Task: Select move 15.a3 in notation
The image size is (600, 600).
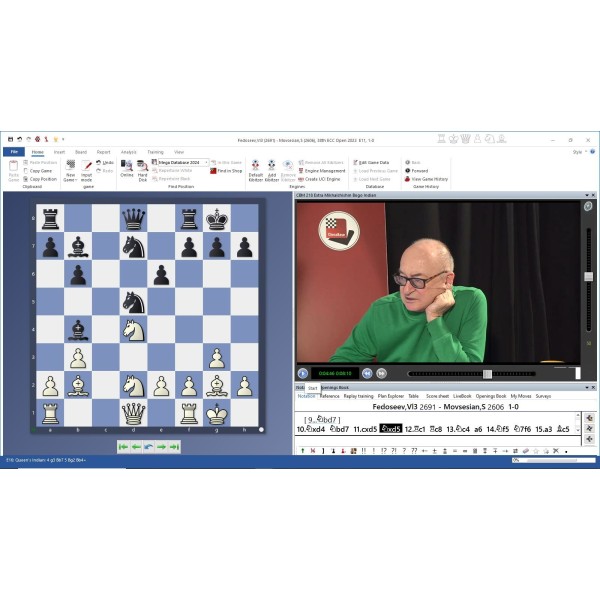Action: tap(544, 429)
